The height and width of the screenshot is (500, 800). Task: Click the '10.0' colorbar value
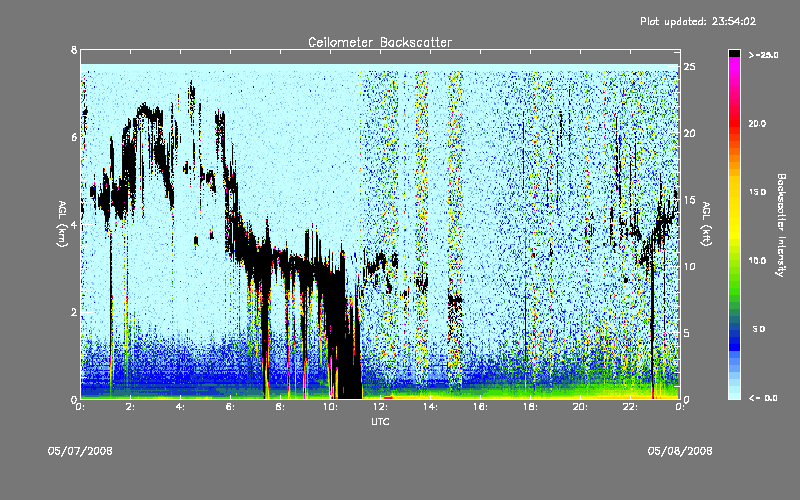757,261
